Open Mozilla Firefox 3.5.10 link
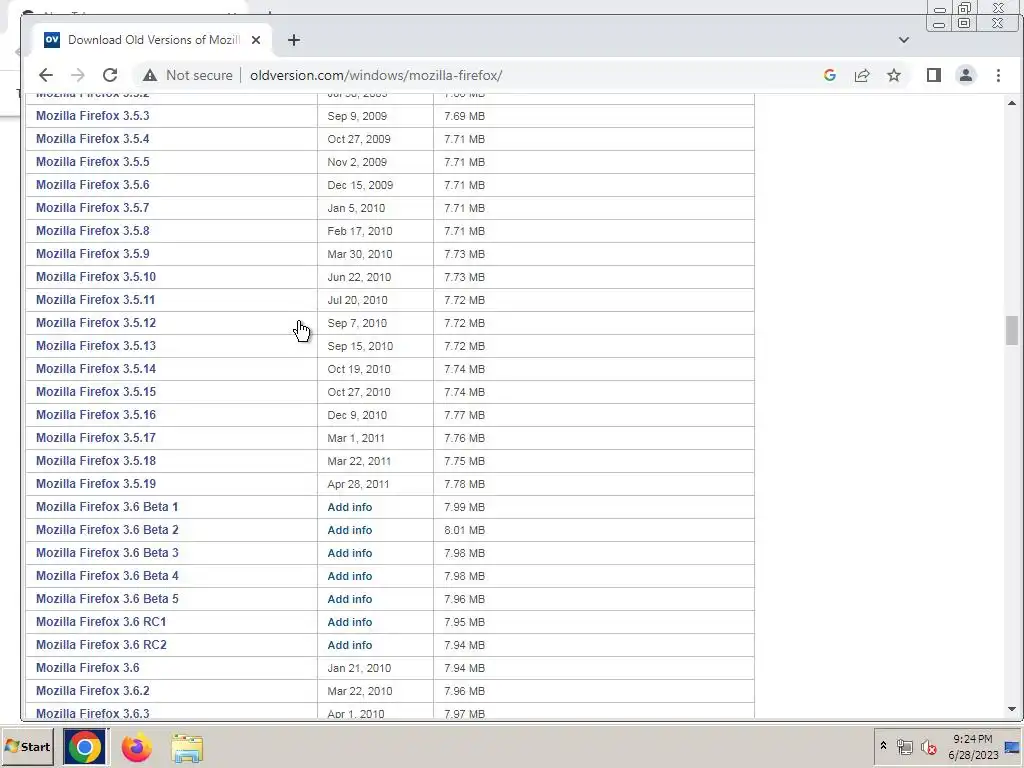 click(x=96, y=276)
